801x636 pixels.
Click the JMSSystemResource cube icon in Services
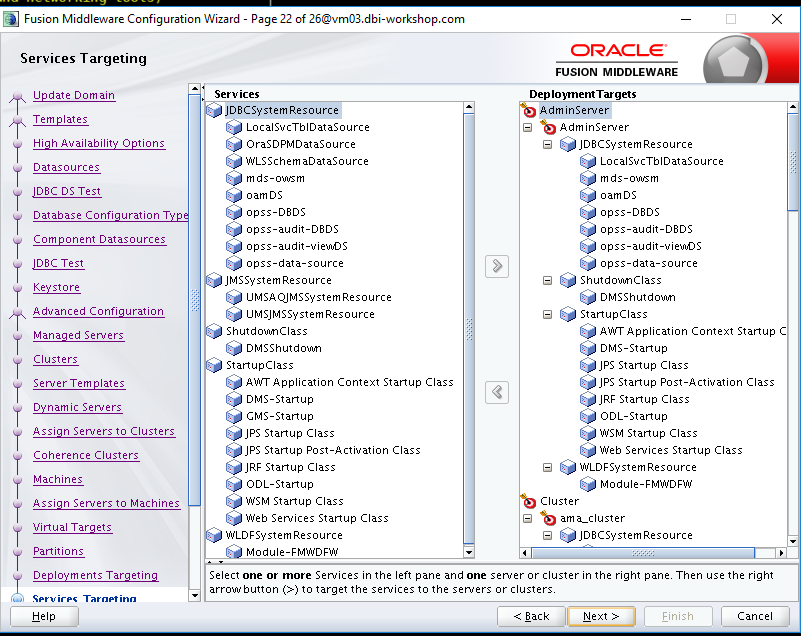pyautogui.click(x=214, y=280)
